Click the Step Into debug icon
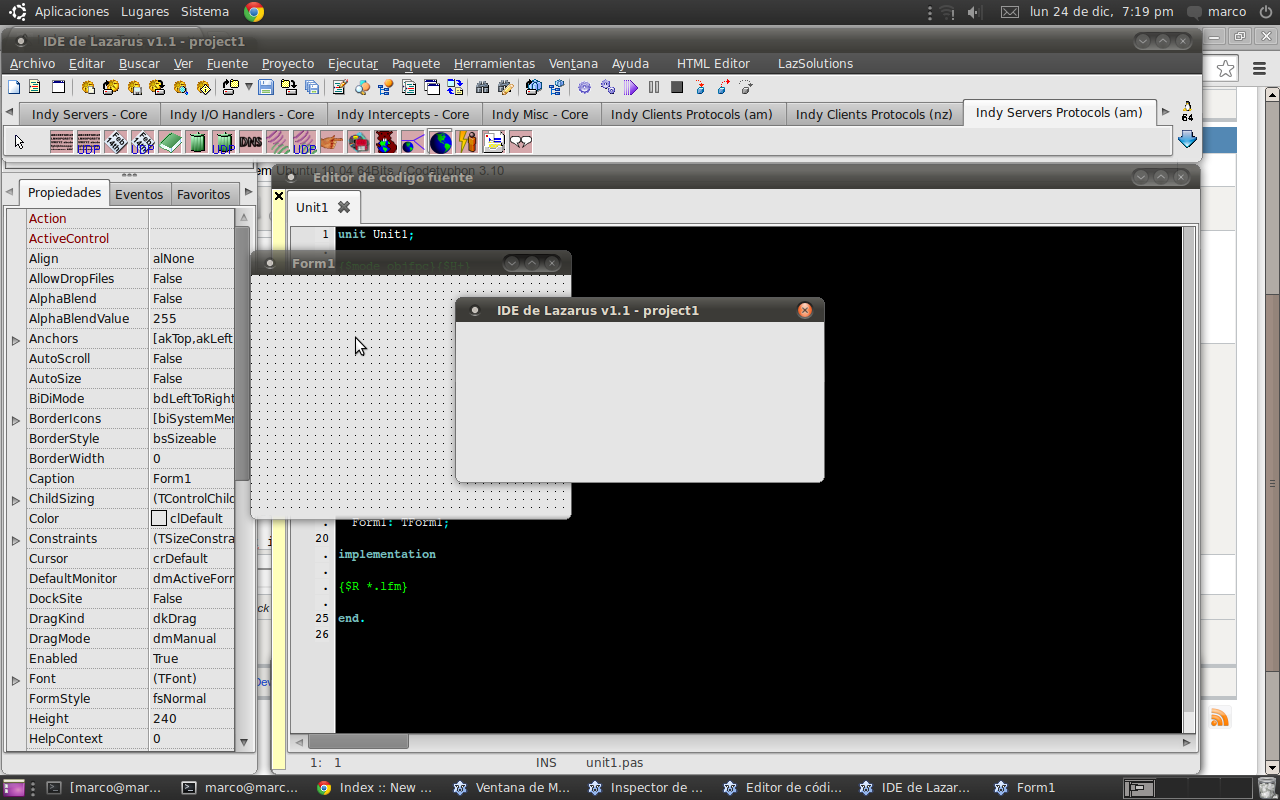The width and height of the screenshot is (1280, 800). (700, 87)
